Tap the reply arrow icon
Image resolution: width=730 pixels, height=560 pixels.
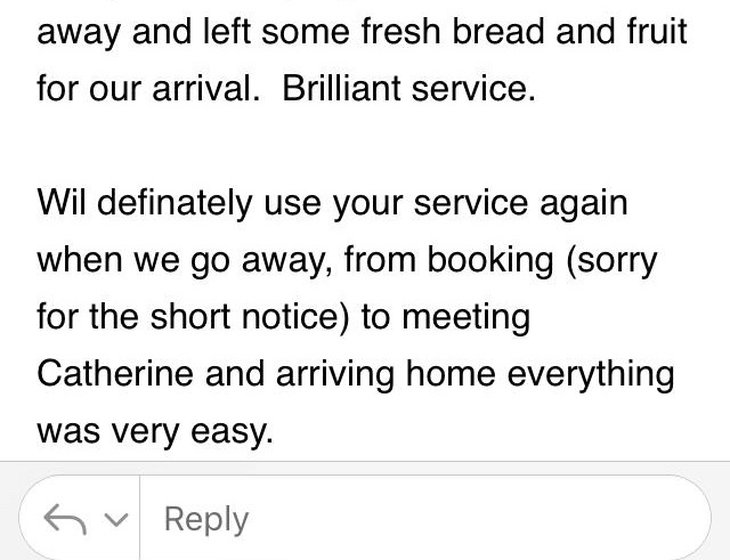66,518
